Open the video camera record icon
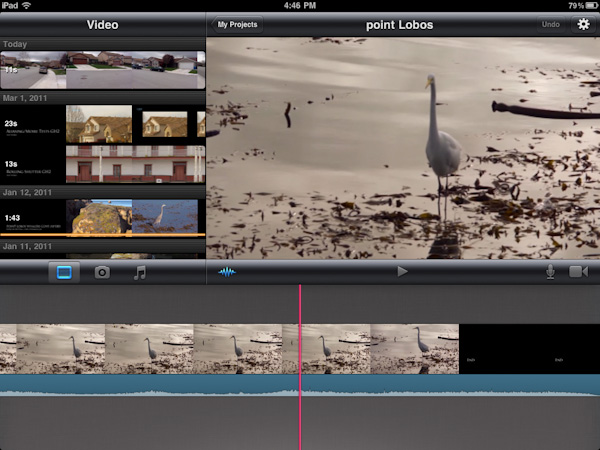 click(x=579, y=272)
